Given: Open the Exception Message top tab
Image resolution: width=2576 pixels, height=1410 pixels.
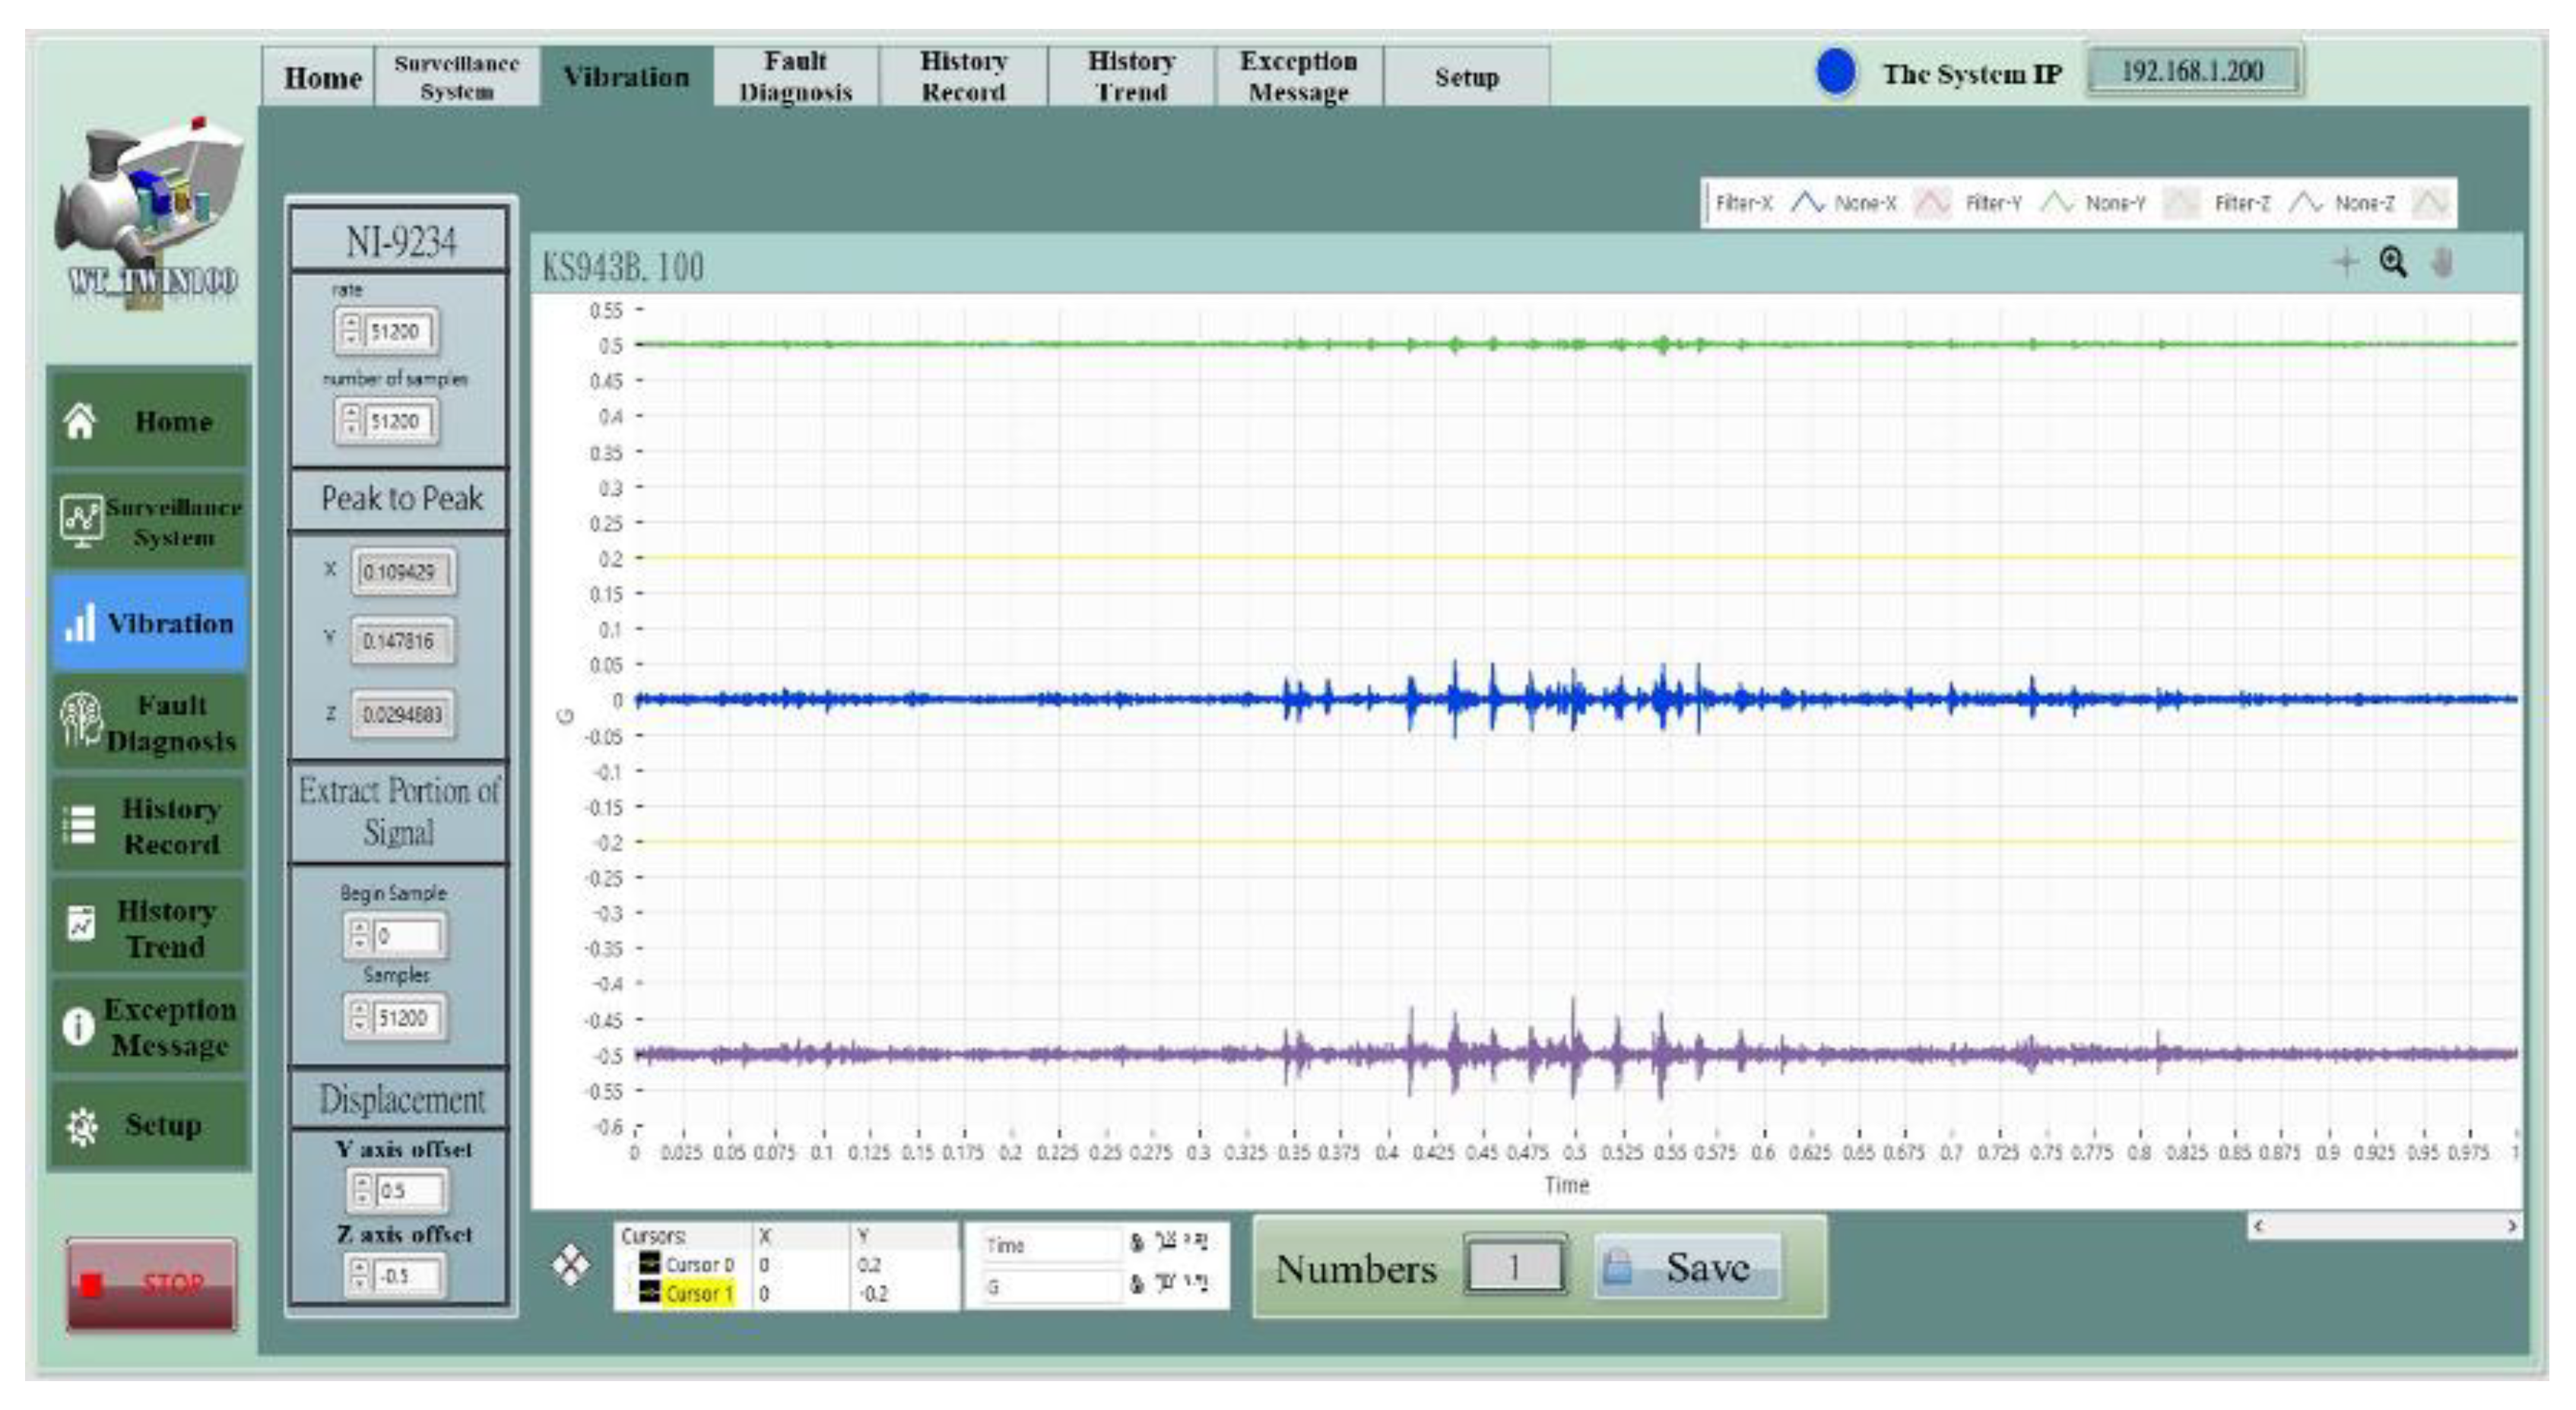Looking at the screenshot, I should coord(1298,76).
